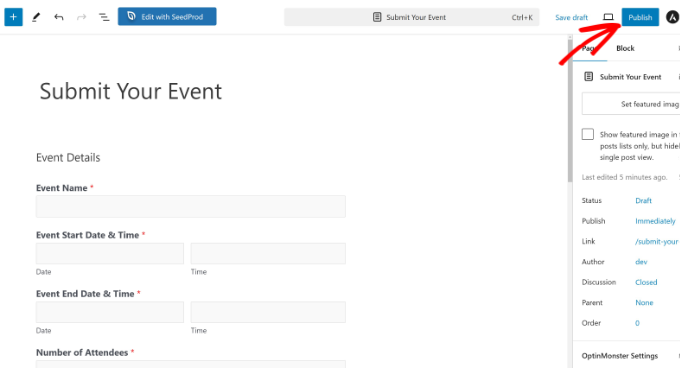Screen dimensions: 680x368
Task: Undo the last change
Action: (x=59, y=17)
